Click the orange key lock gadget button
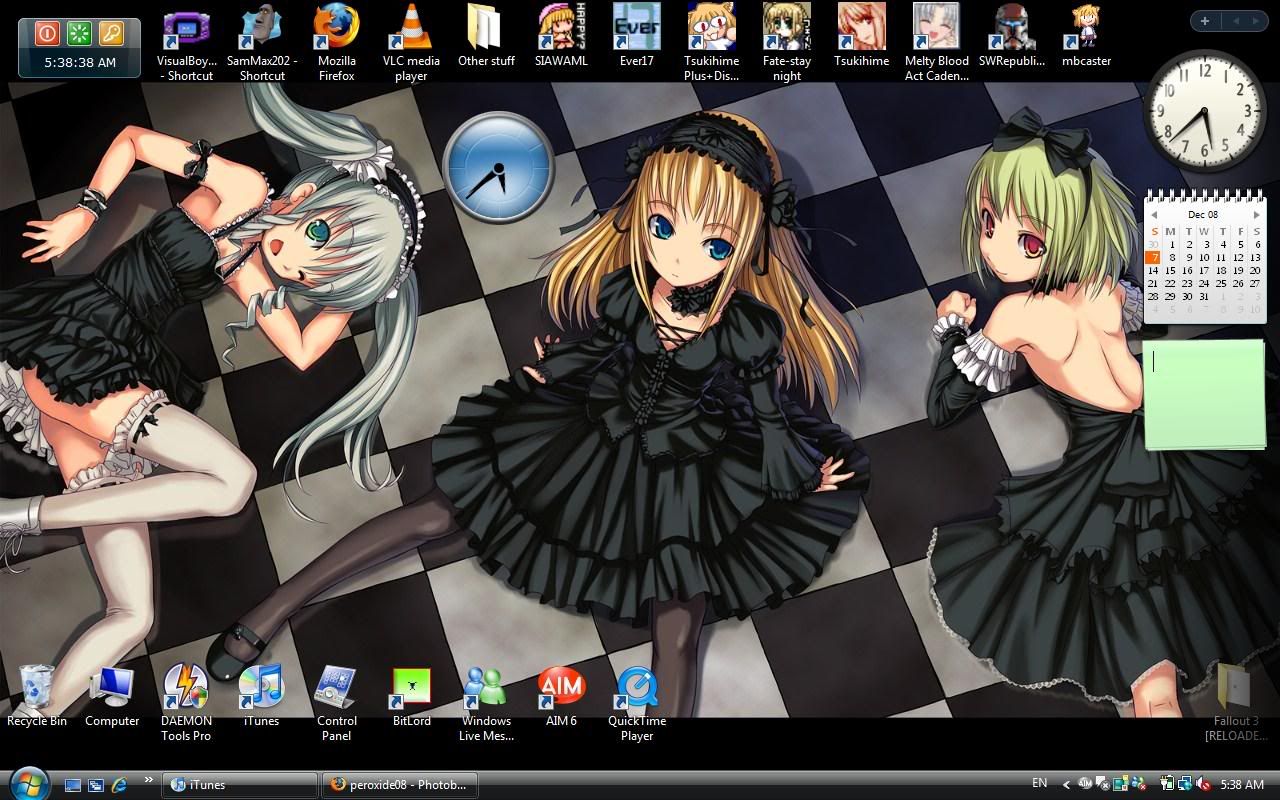Viewport: 1280px width, 800px height. 110,34
